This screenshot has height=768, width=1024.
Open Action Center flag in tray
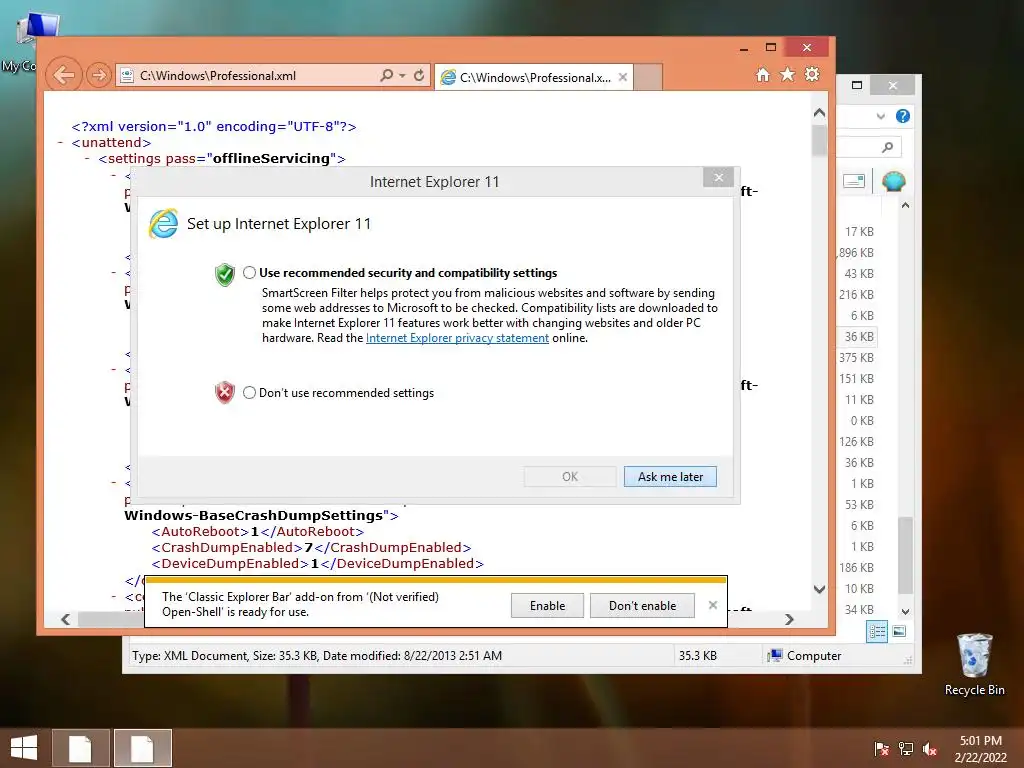coord(882,749)
